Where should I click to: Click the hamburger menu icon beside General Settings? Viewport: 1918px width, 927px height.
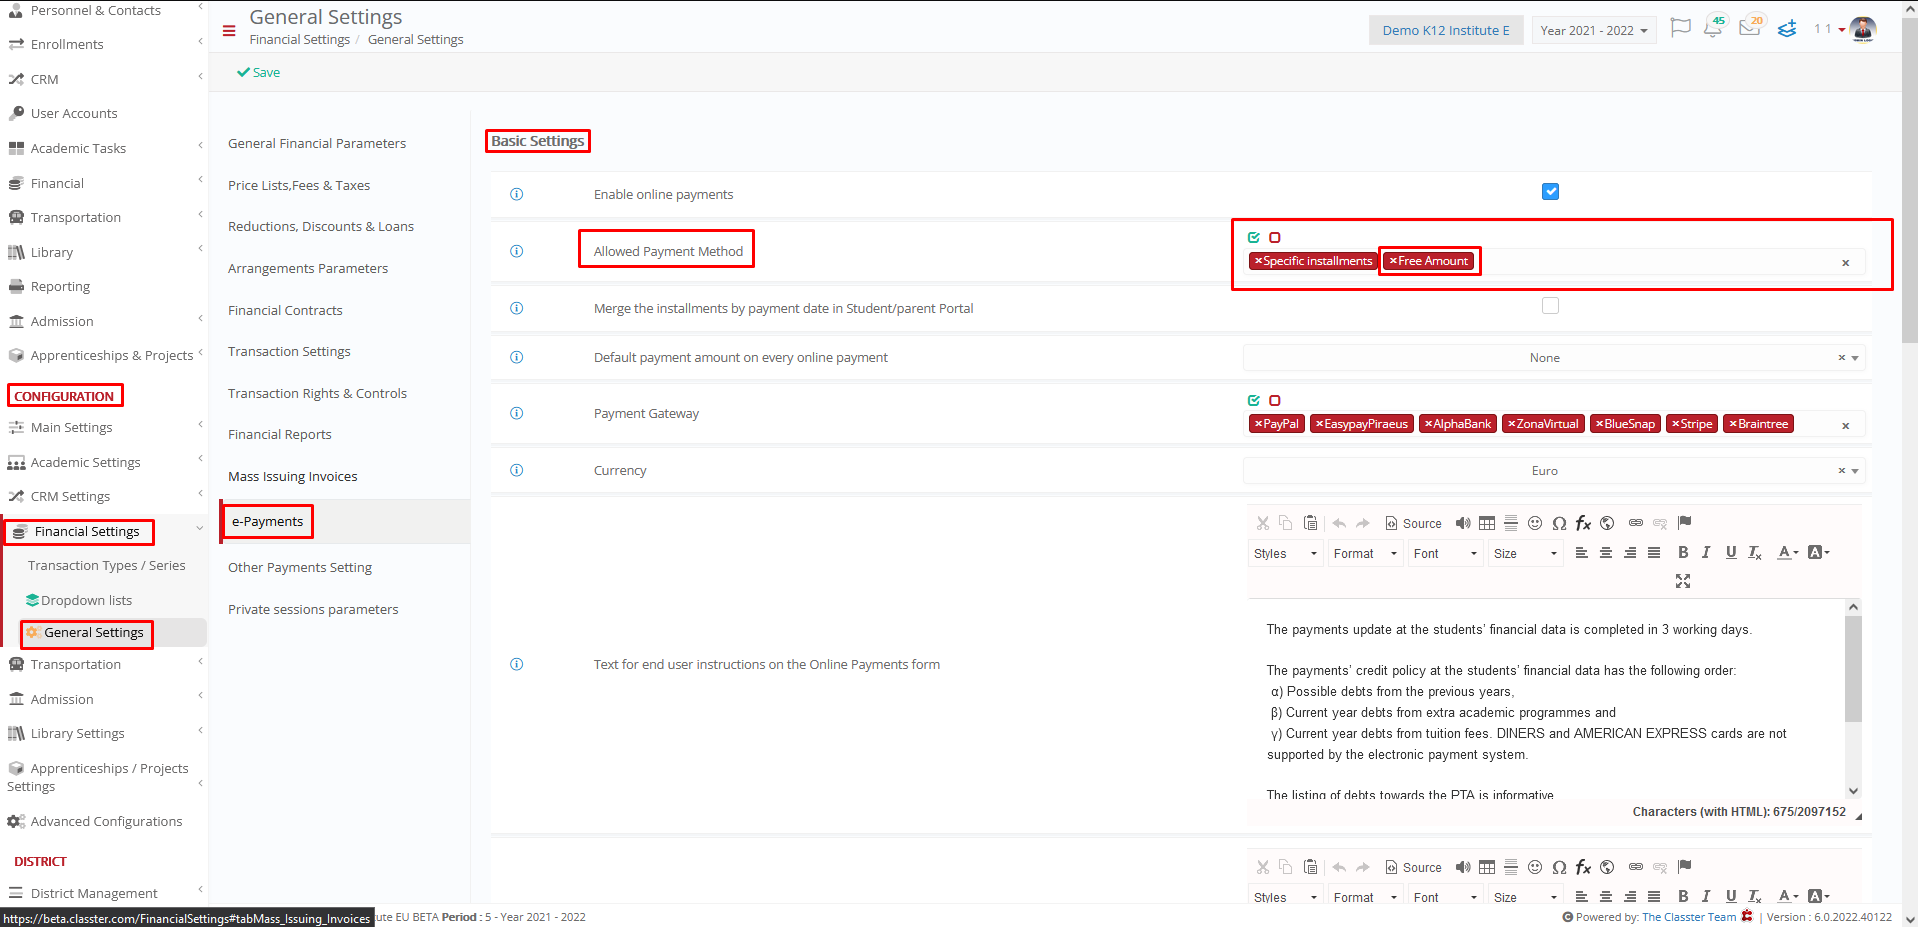click(x=229, y=31)
